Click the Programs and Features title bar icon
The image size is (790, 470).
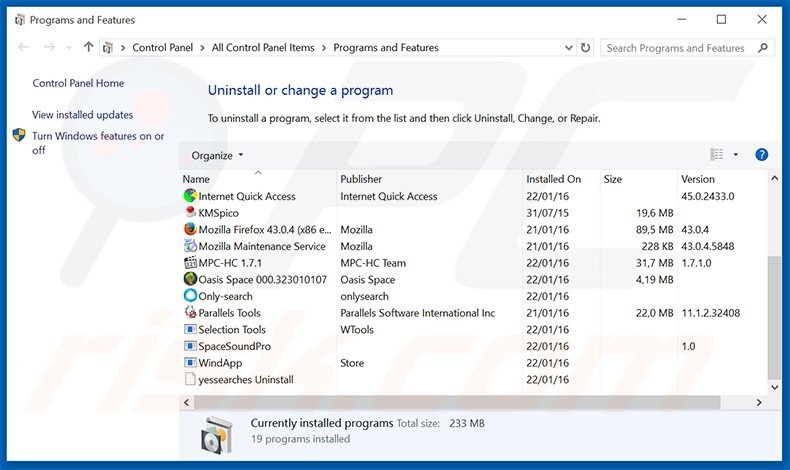[20, 20]
